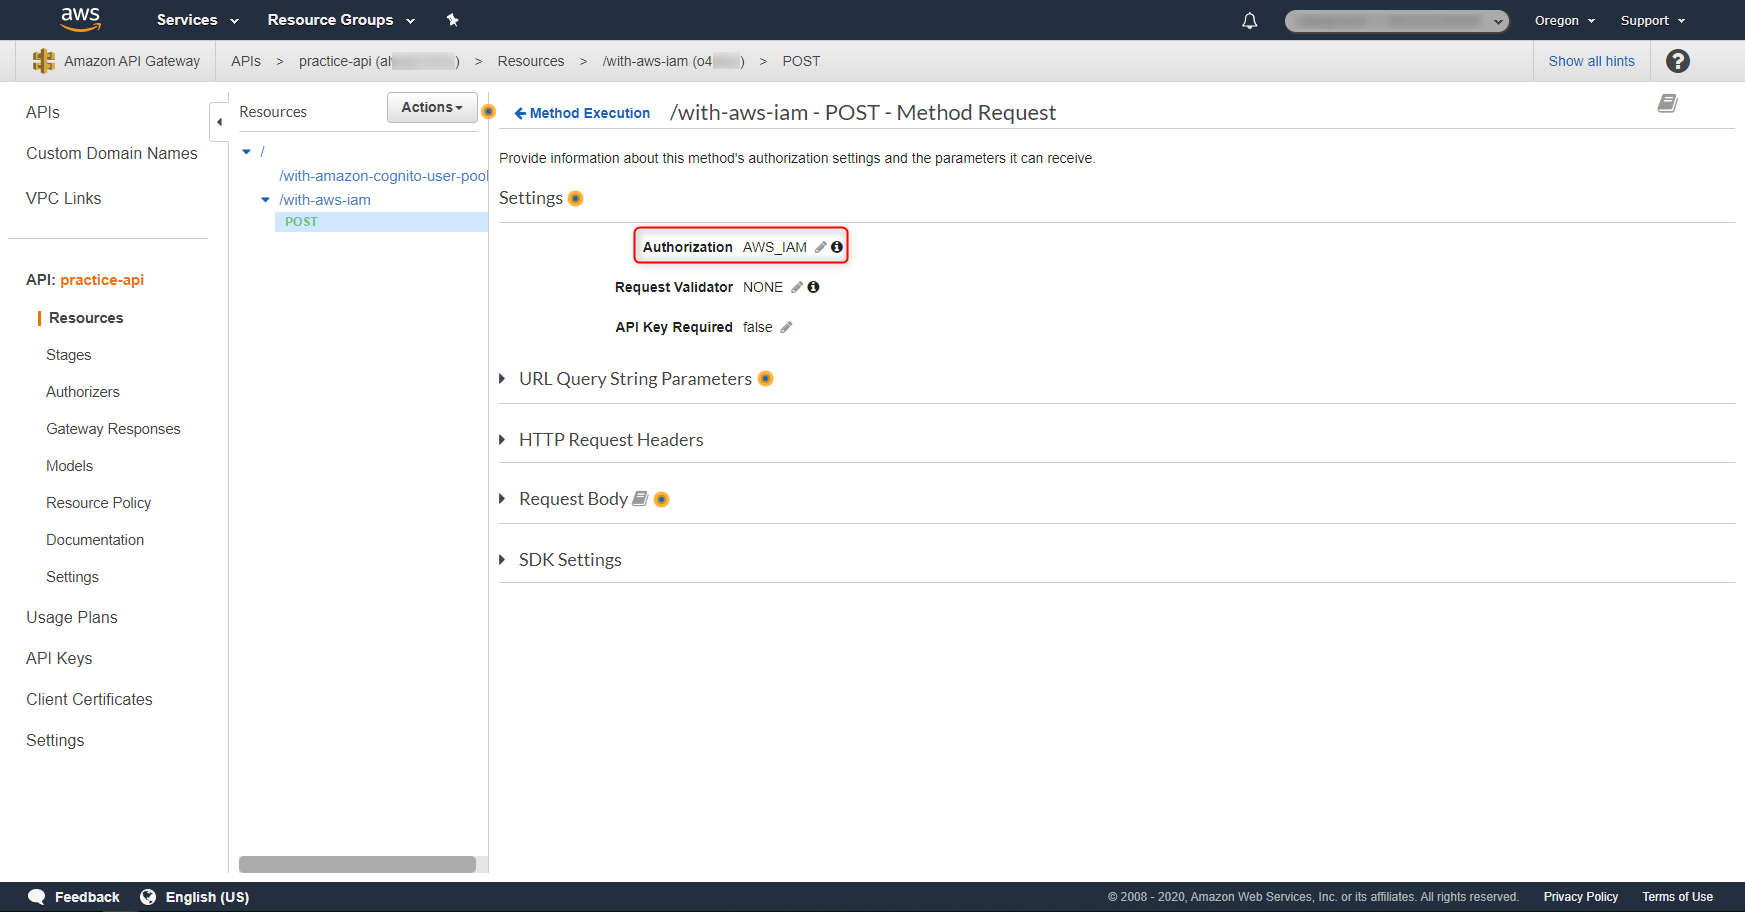Open the notifications bell
Screen dimensions: 1745x912
point(1249,20)
